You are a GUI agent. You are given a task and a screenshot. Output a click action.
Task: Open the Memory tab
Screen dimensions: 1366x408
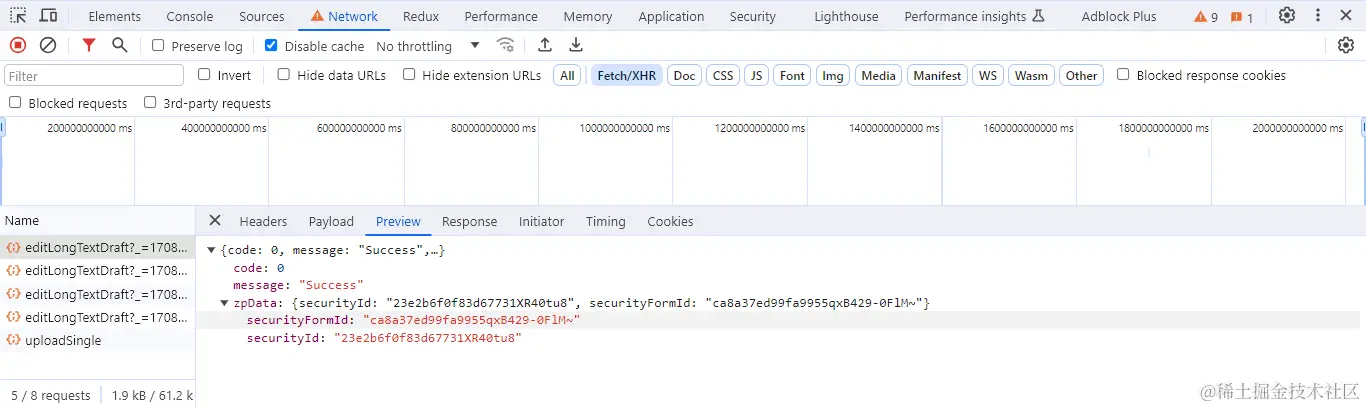point(588,16)
